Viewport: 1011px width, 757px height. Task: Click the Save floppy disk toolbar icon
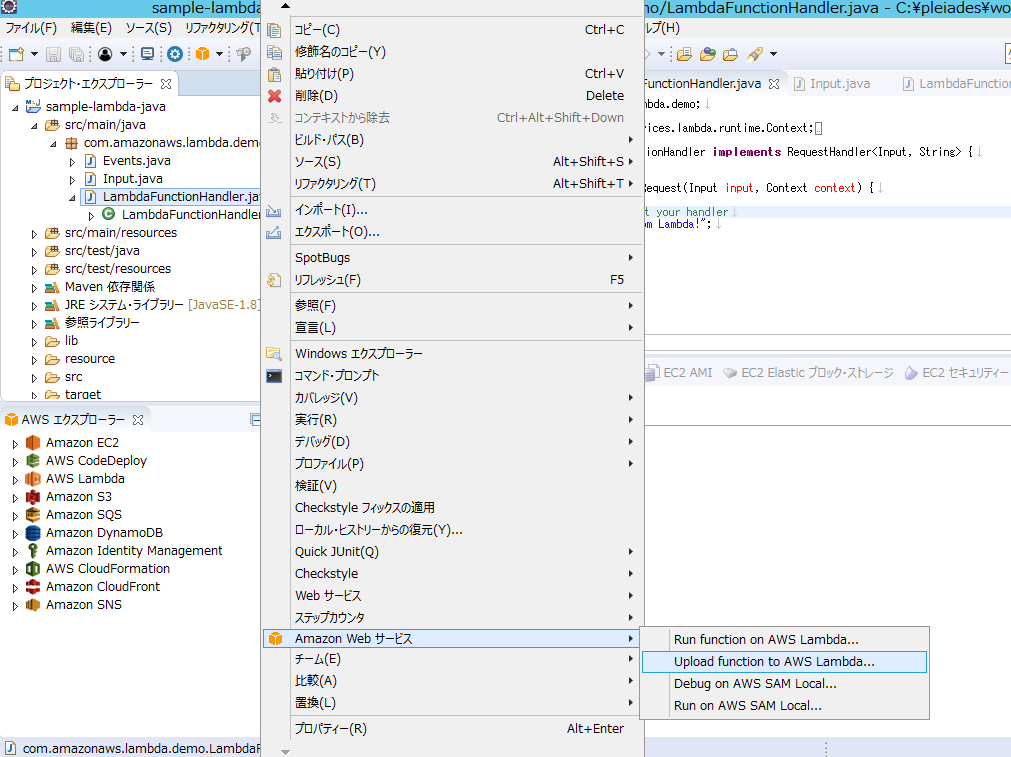54,54
